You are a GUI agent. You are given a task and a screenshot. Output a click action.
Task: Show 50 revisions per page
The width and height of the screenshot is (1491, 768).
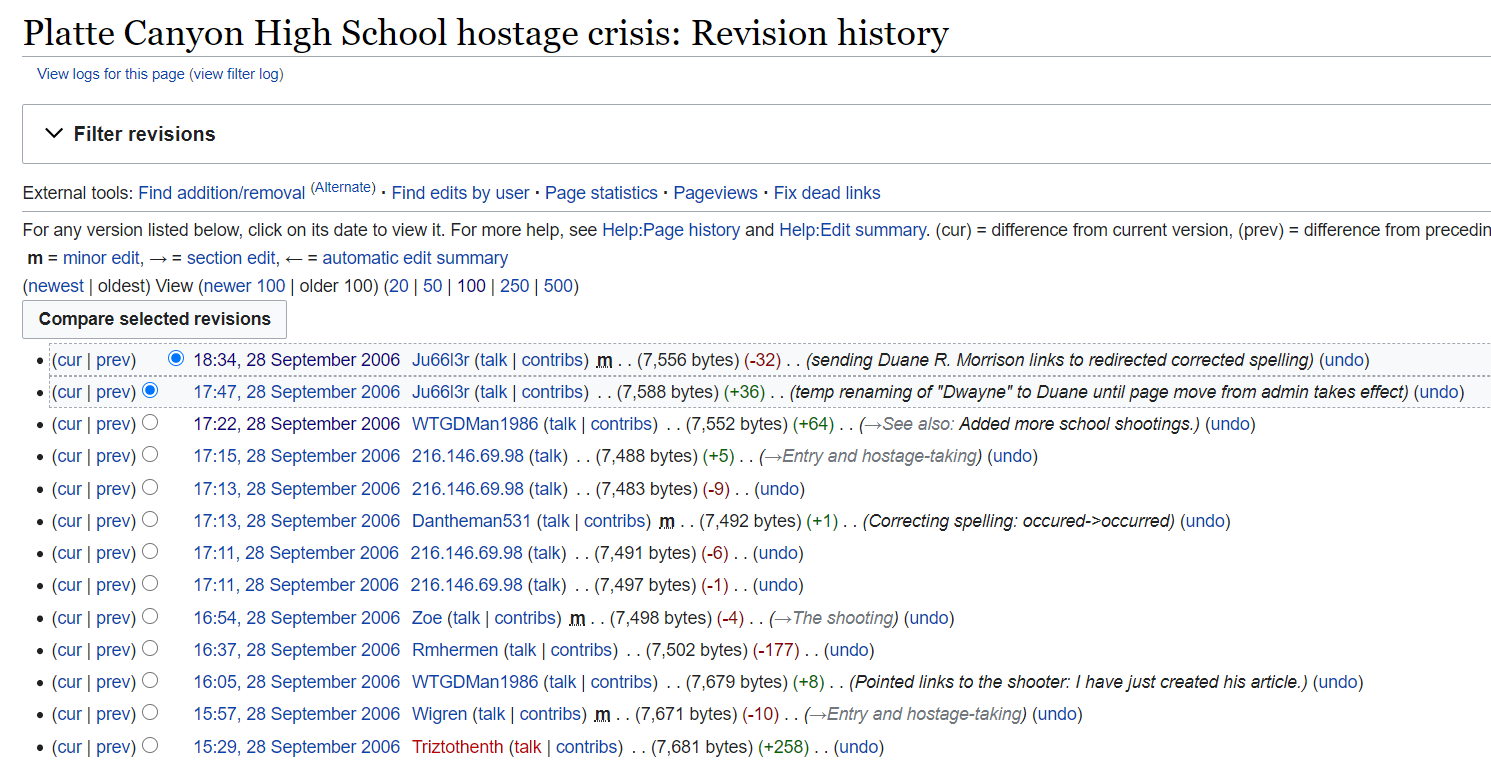coord(432,286)
